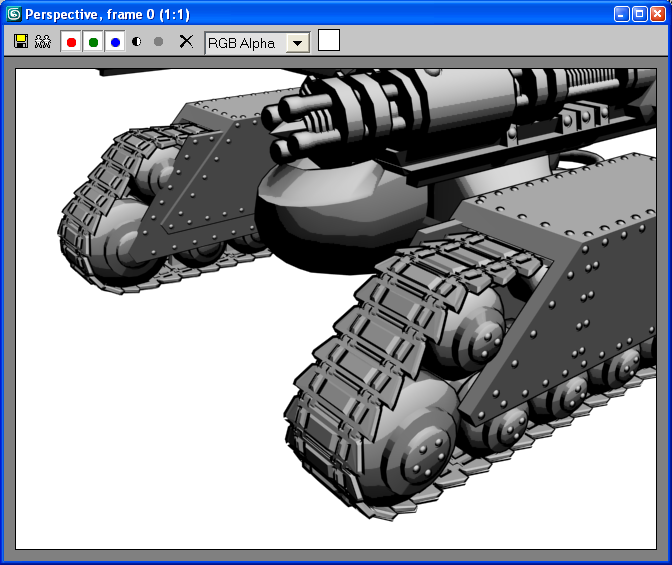The height and width of the screenshot is (565, 672).
Task: Click the 3ds Max icon in the title bar
Action: point(14,14)
